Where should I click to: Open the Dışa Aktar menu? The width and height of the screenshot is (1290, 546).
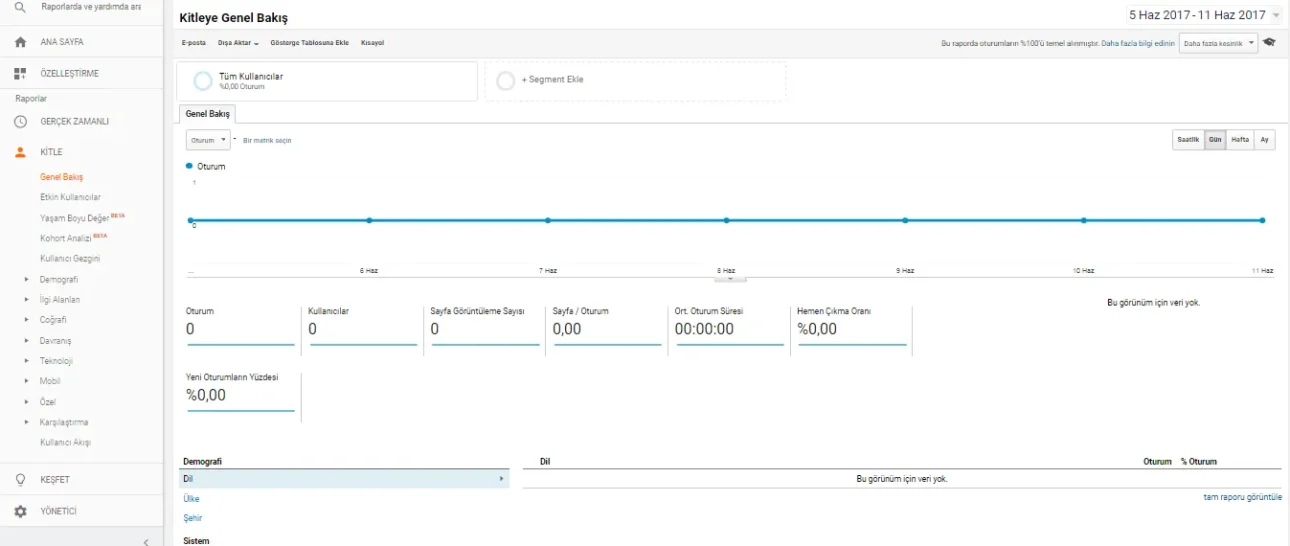coord(238,43)
